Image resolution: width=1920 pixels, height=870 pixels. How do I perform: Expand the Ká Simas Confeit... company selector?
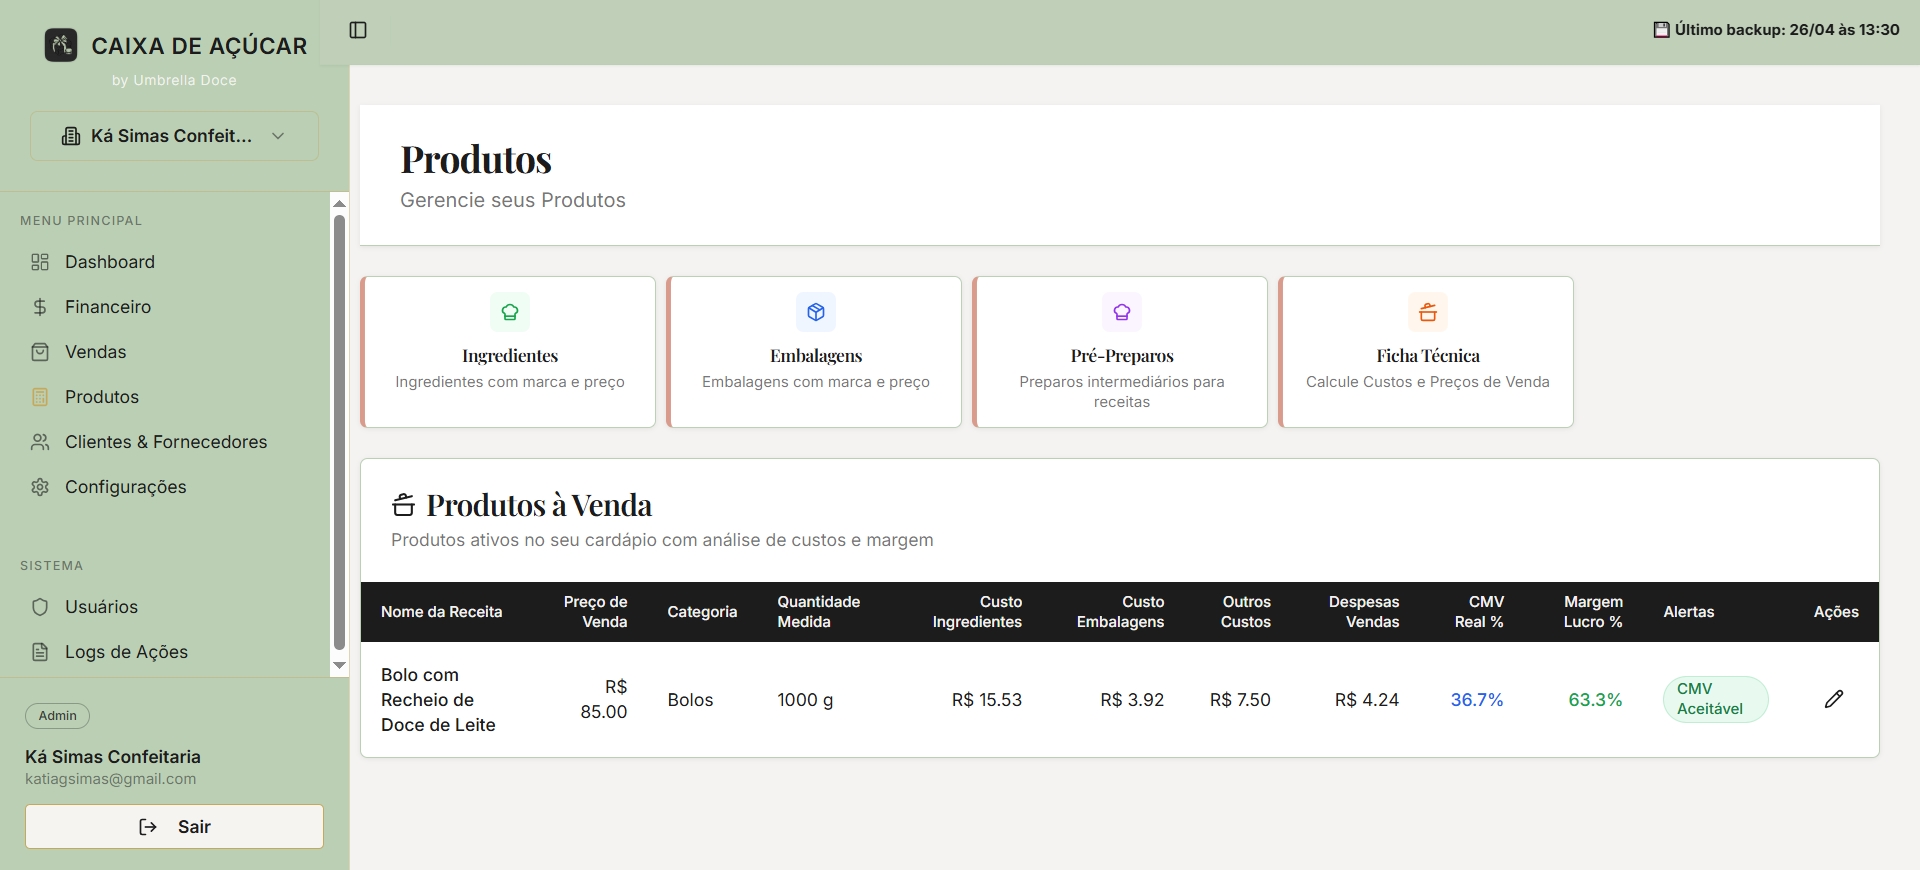pos(172,136)
